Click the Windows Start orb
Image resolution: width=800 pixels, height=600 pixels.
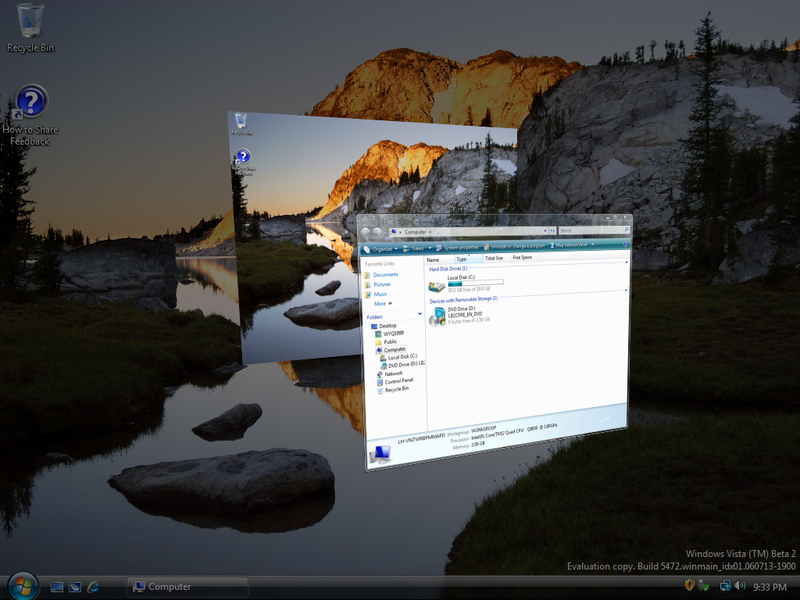[22, 585]
